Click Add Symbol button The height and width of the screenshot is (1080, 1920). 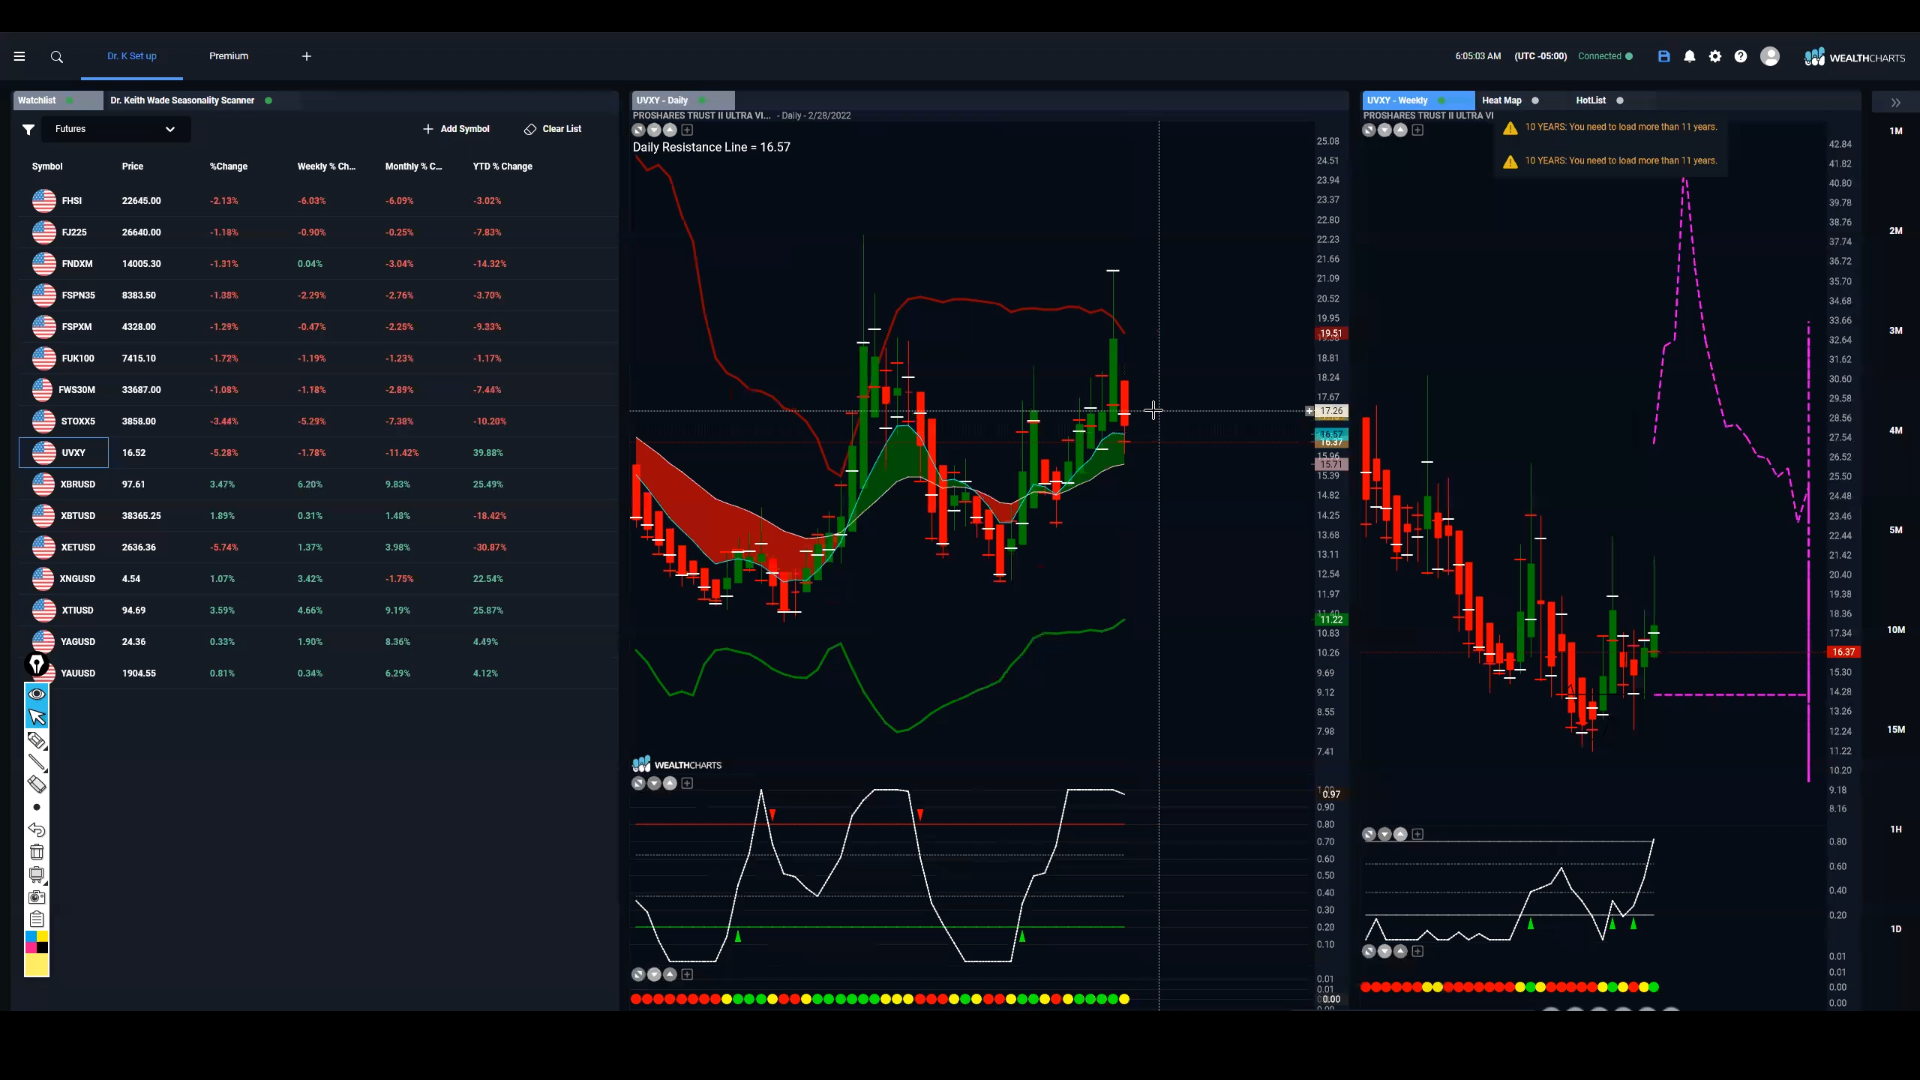pos(456,129)
